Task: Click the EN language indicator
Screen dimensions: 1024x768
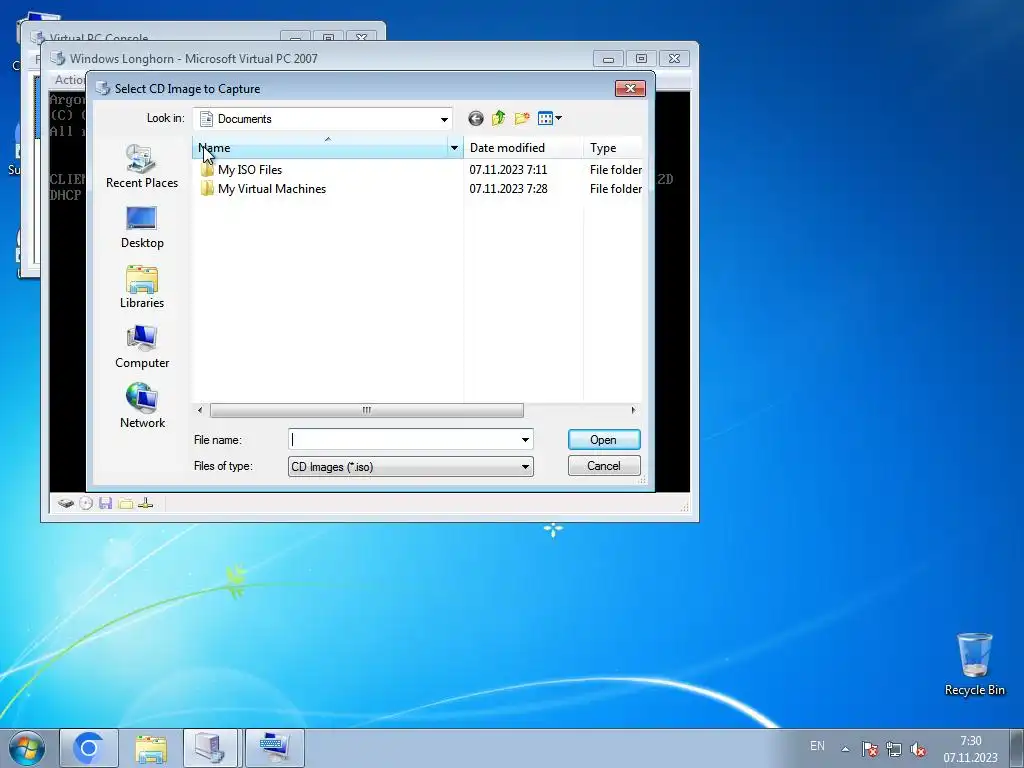Action: pos(817,746)
